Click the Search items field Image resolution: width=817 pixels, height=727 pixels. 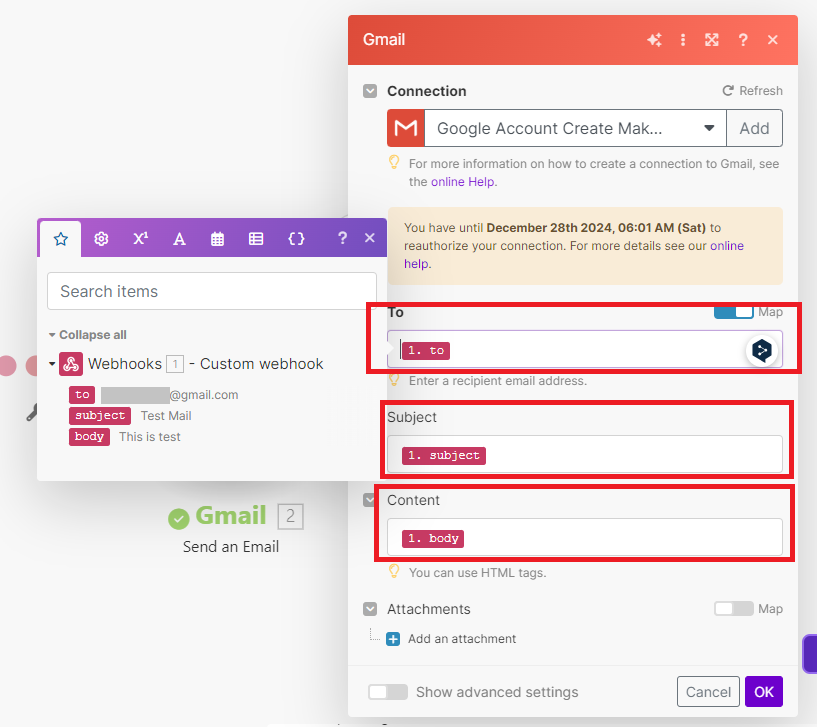pos(212,291)
